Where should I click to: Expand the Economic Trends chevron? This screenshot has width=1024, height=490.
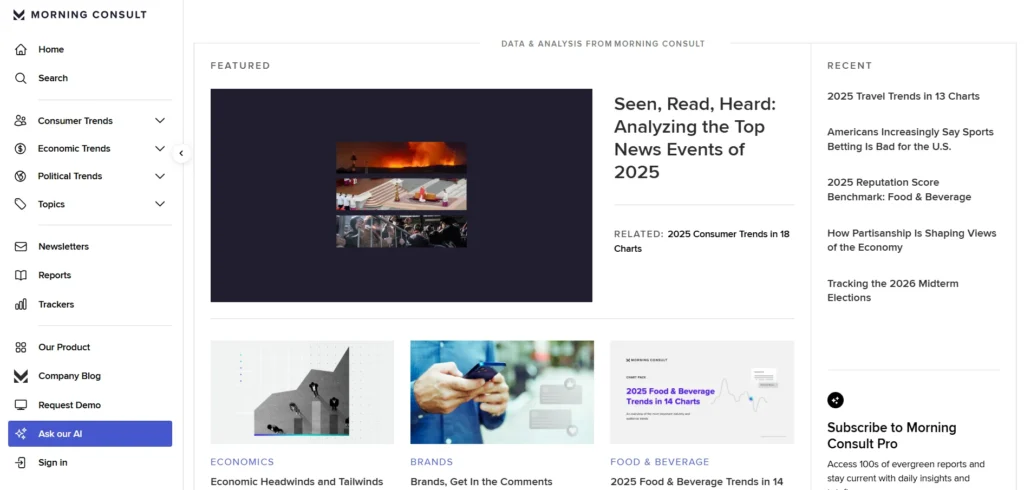click(x=160, y=149)
